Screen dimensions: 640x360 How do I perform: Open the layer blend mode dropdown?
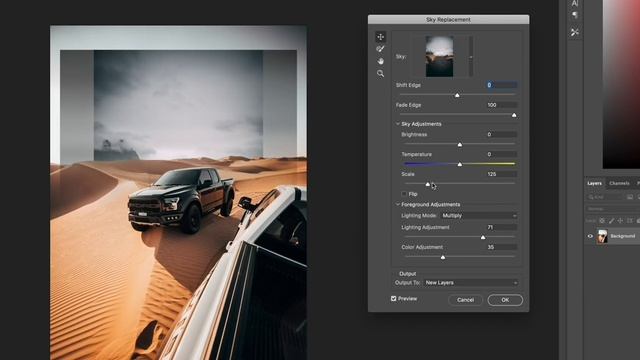click(613, 209)
